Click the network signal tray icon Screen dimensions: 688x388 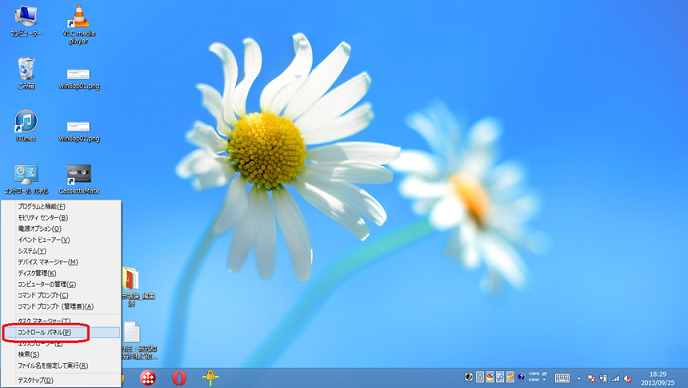616,378
